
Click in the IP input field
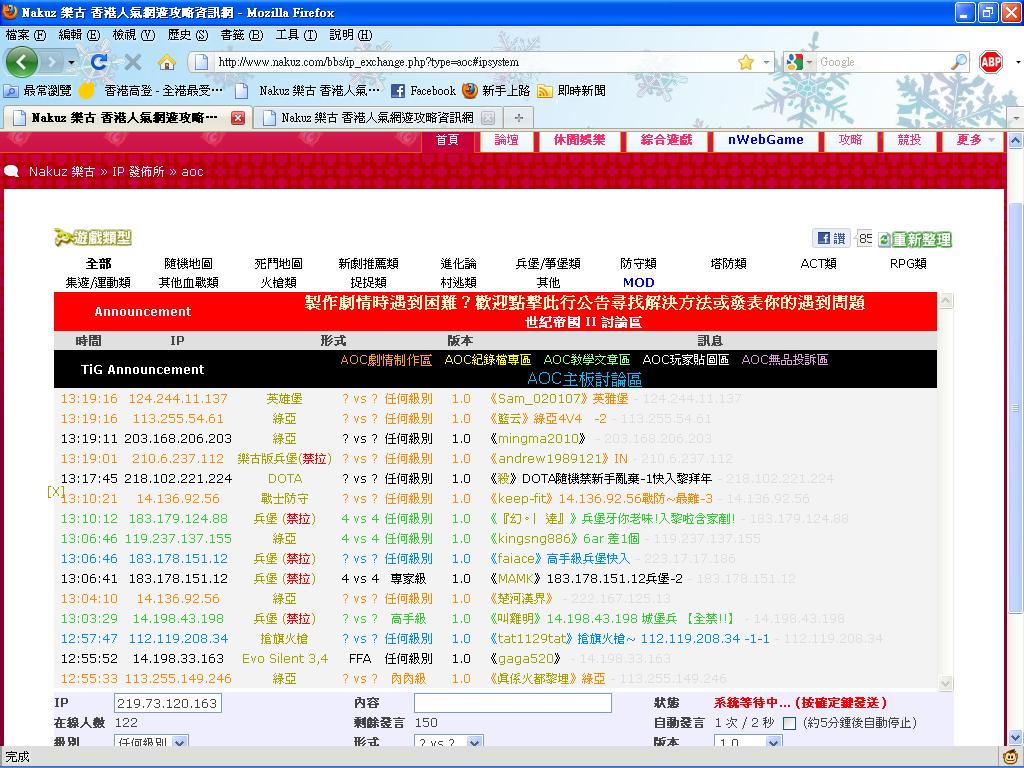click(x=167, y=703)
